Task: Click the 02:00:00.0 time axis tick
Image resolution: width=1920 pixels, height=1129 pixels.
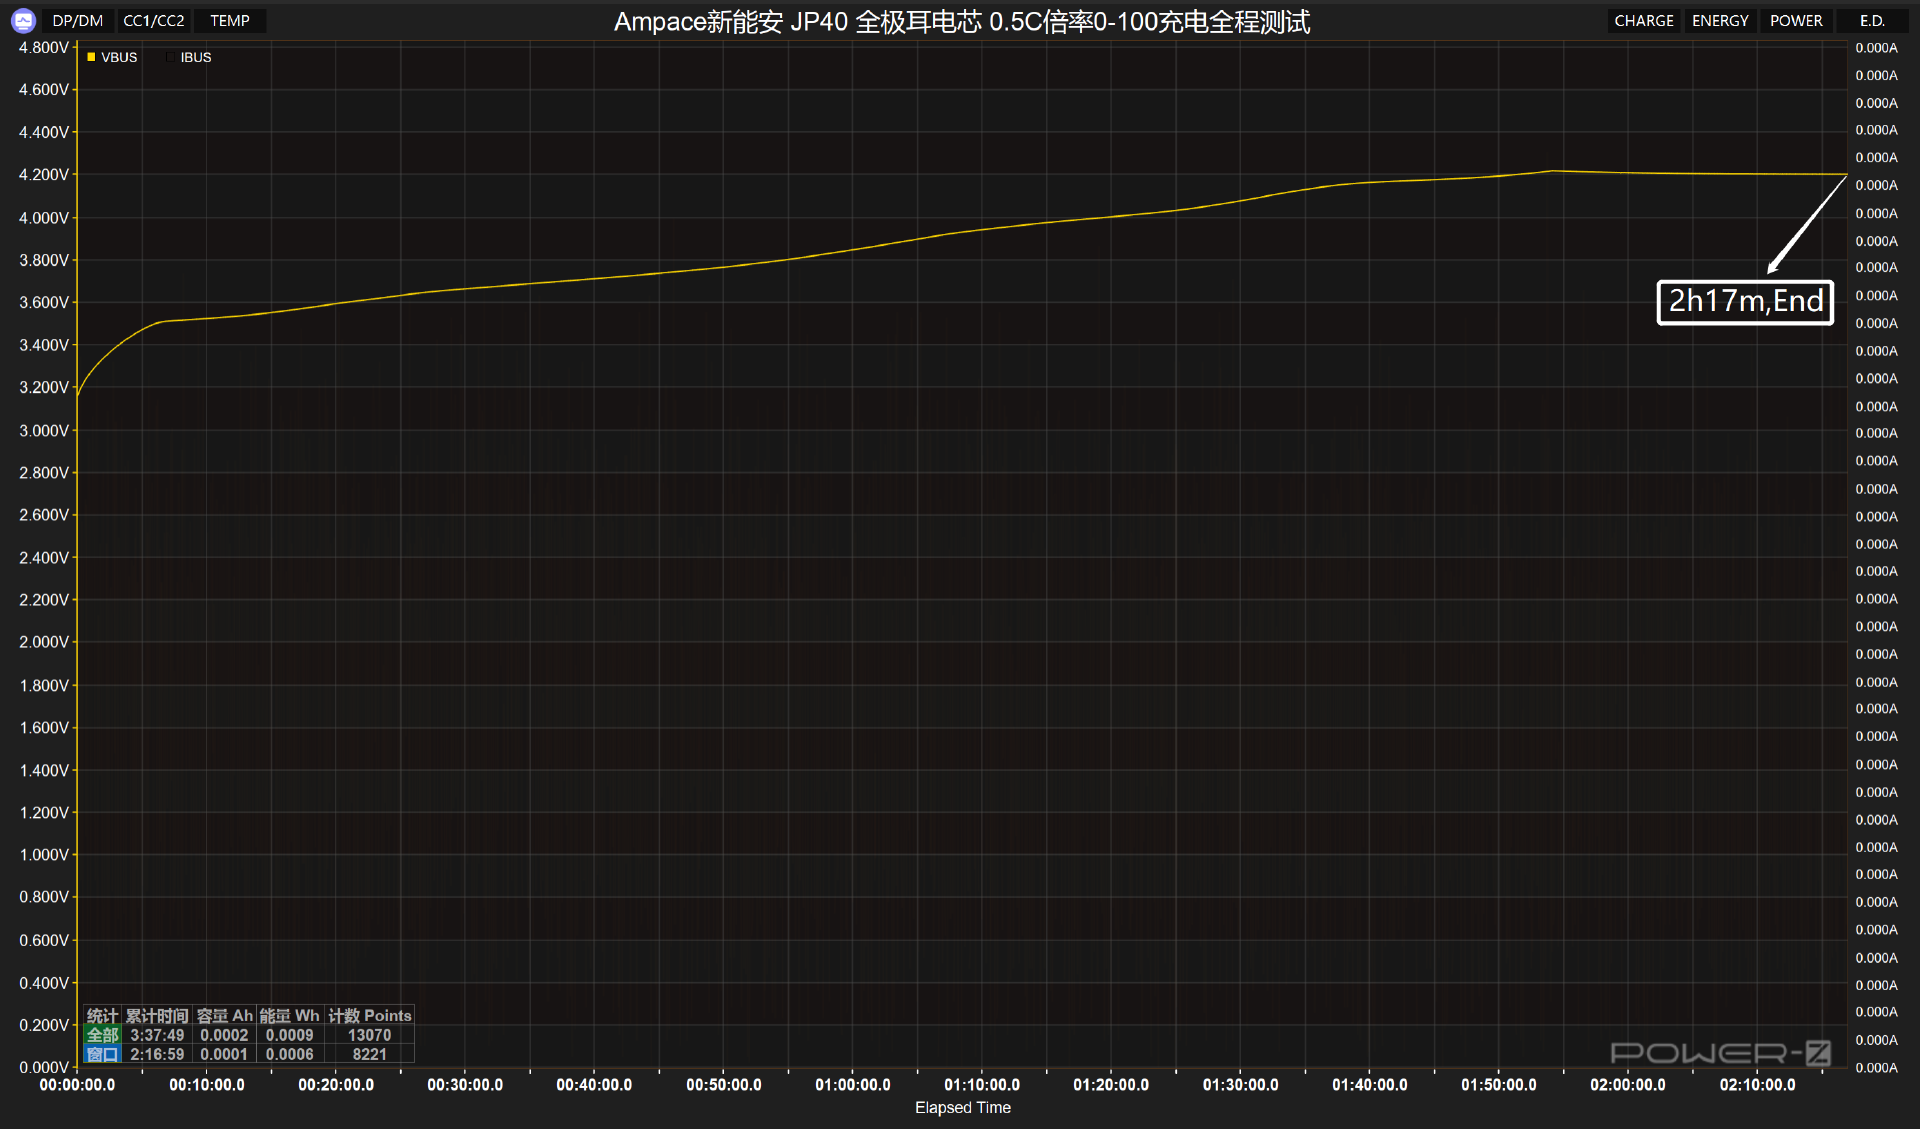Action: (1627, 1085)
